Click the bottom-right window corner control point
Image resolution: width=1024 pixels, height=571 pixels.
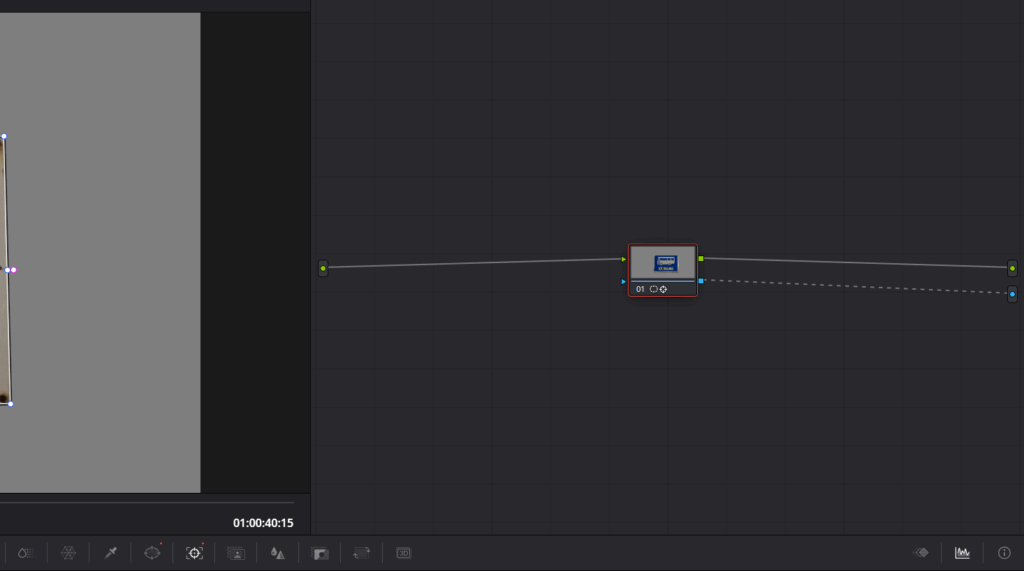(10, 404)
